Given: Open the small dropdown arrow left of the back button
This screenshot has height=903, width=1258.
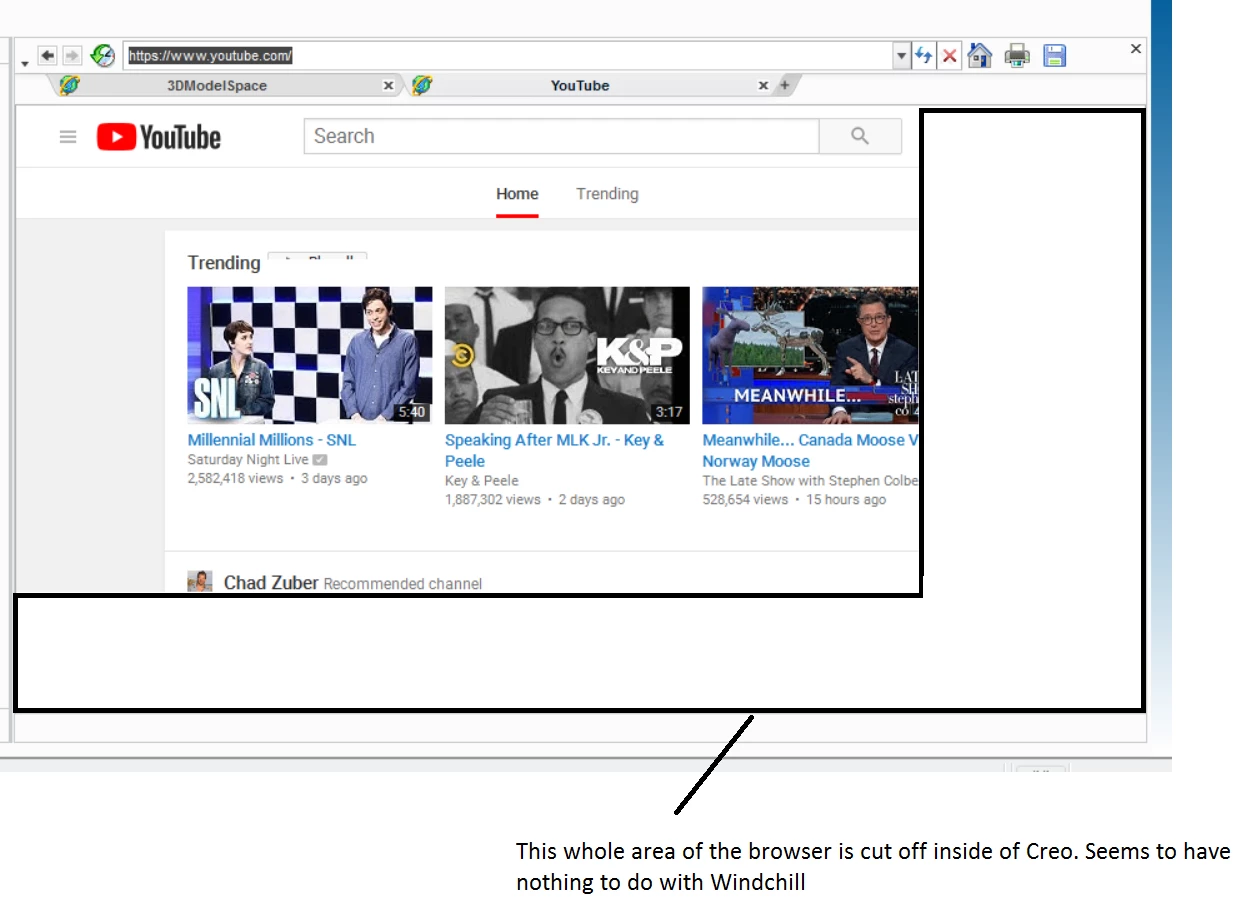Looking at the screenshot, I should click(x=24, y=64).
